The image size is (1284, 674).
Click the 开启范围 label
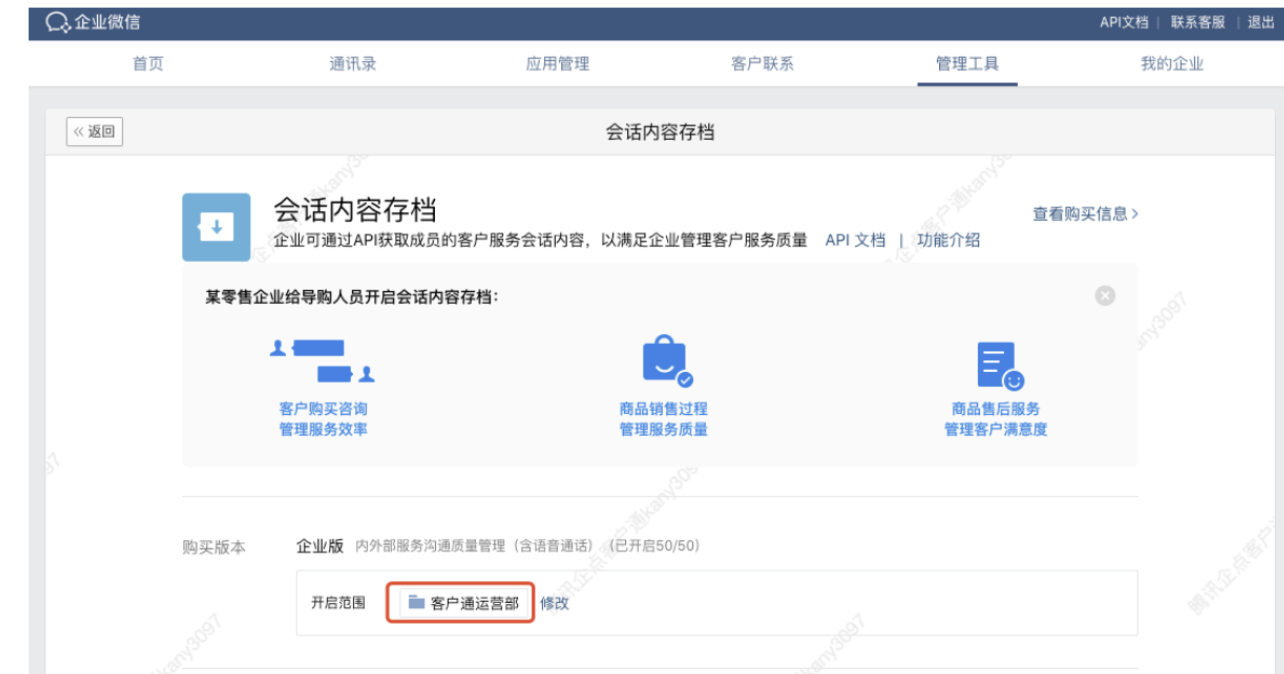click(338, 603)
